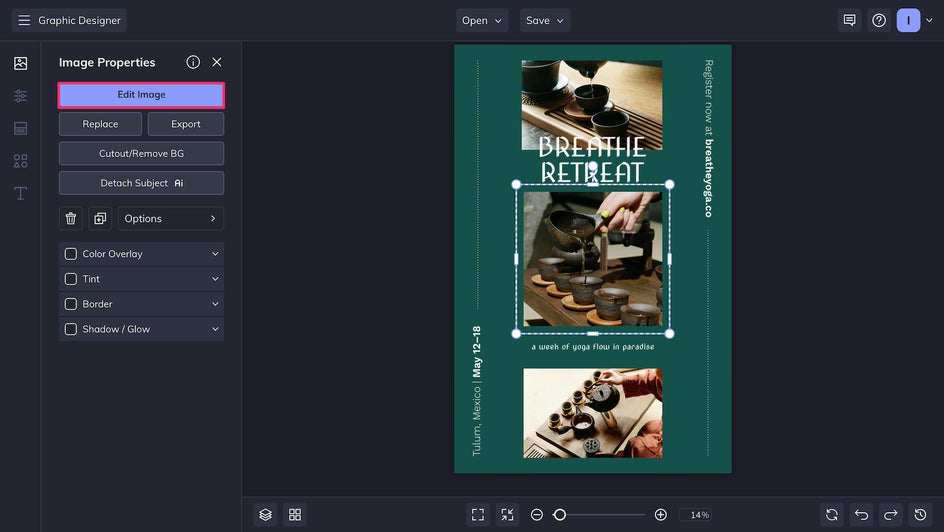The image size is (944, 532).
Task: Open the Options submenu
Action: (170, 218)
